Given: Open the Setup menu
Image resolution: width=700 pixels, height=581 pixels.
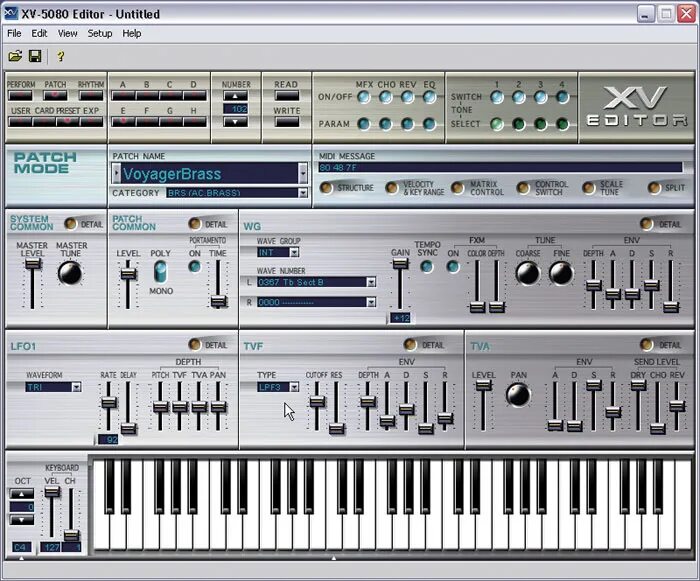Looking at the screenshot, I should 100,33.
